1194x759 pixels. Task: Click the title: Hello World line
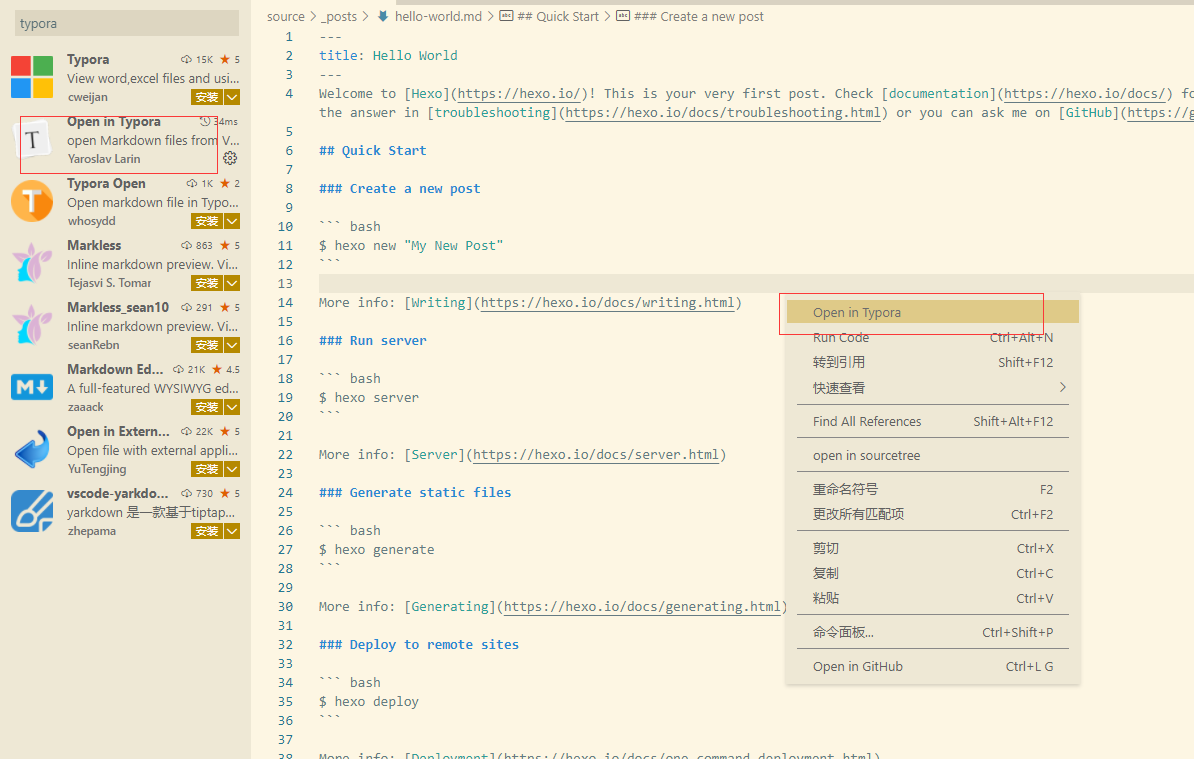coord(388,56)
